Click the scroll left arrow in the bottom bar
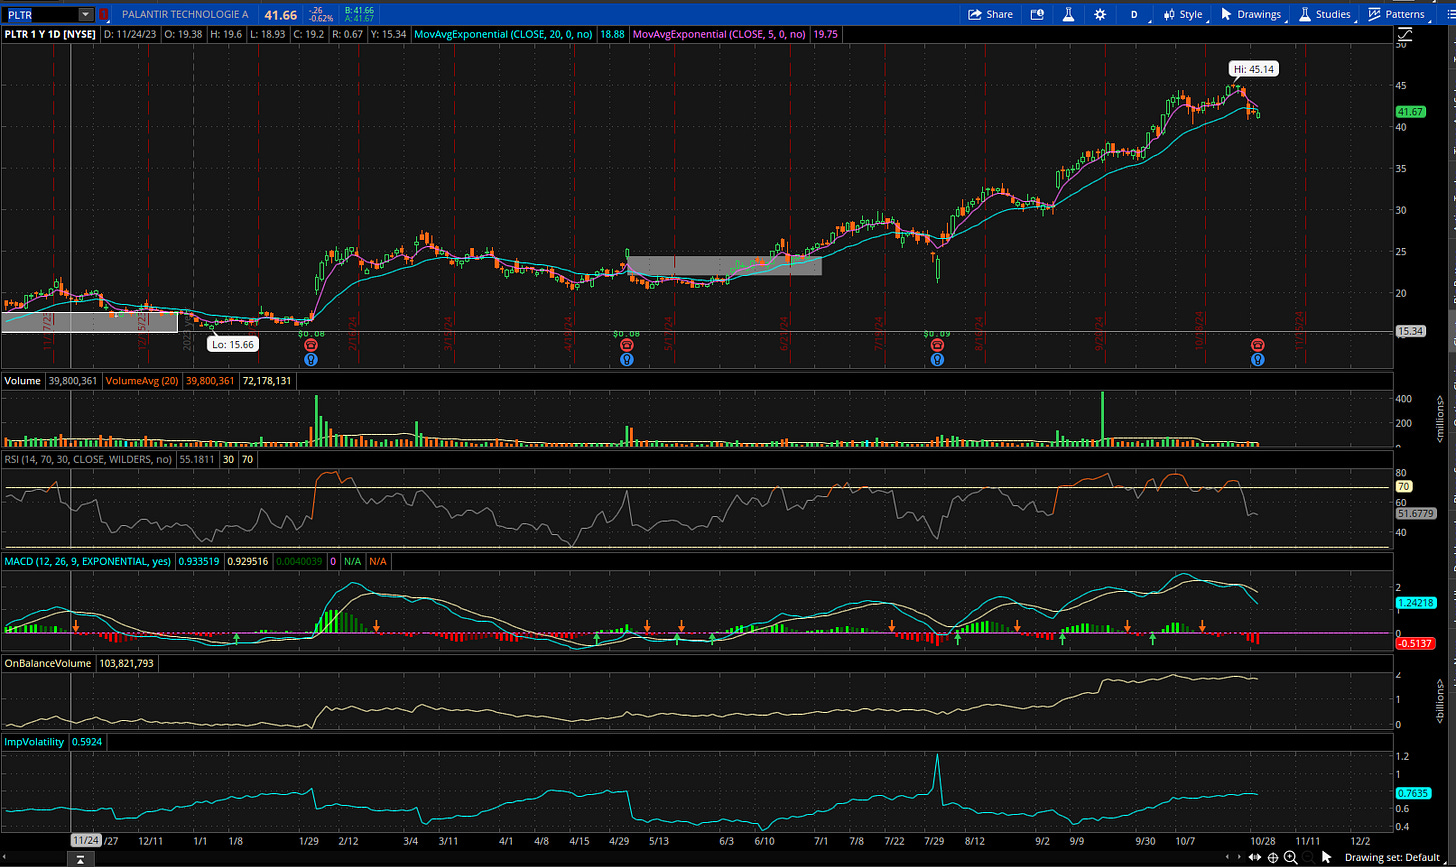The height and width of the screenshot is (867, 1456). tap(1228, 857)
